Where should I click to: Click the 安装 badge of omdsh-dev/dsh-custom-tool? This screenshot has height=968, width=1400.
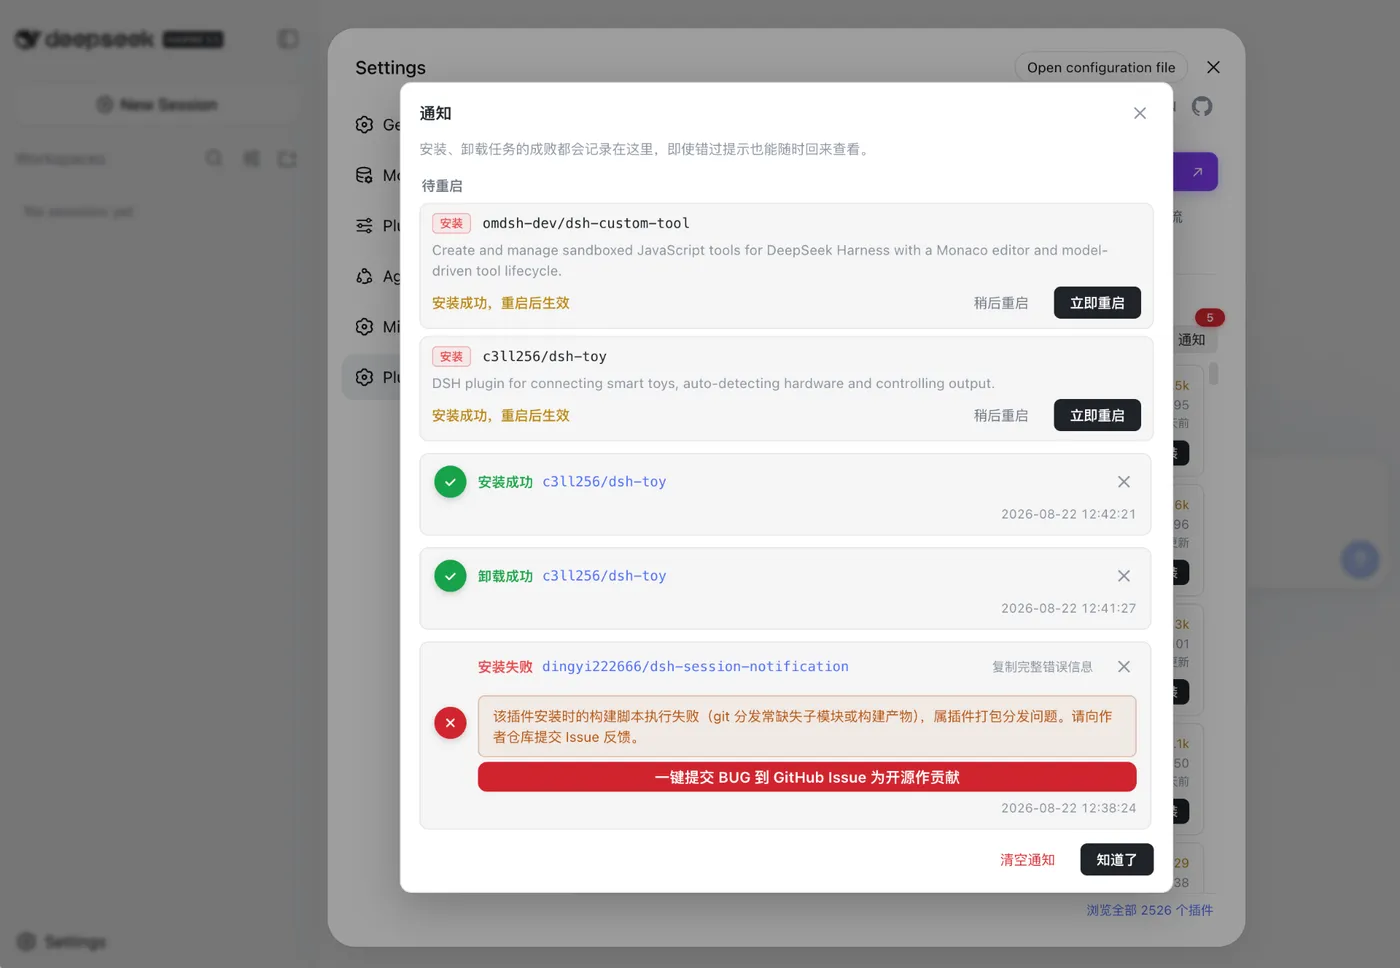tap(451, 223)
